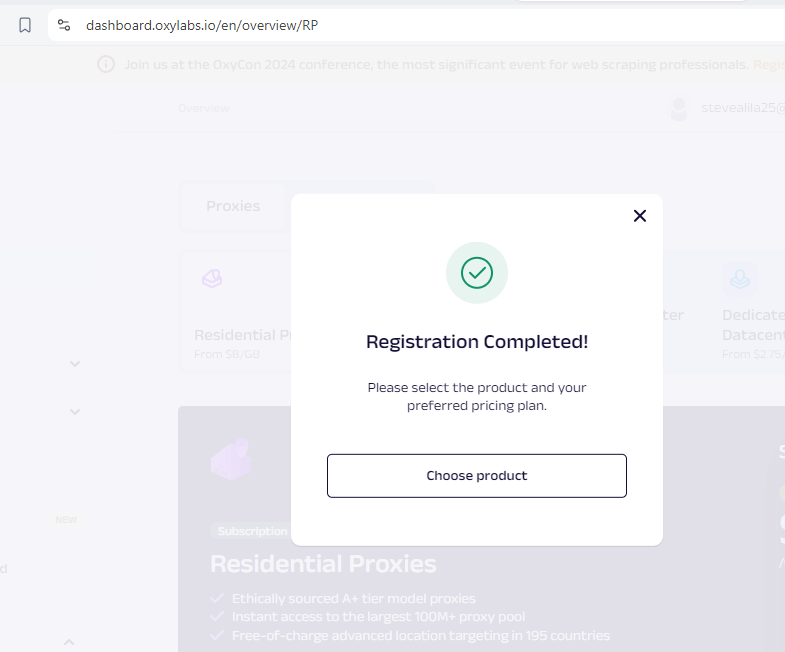
Task: Click the Dedicated Datacenter card icon
Action: (739, 278)
